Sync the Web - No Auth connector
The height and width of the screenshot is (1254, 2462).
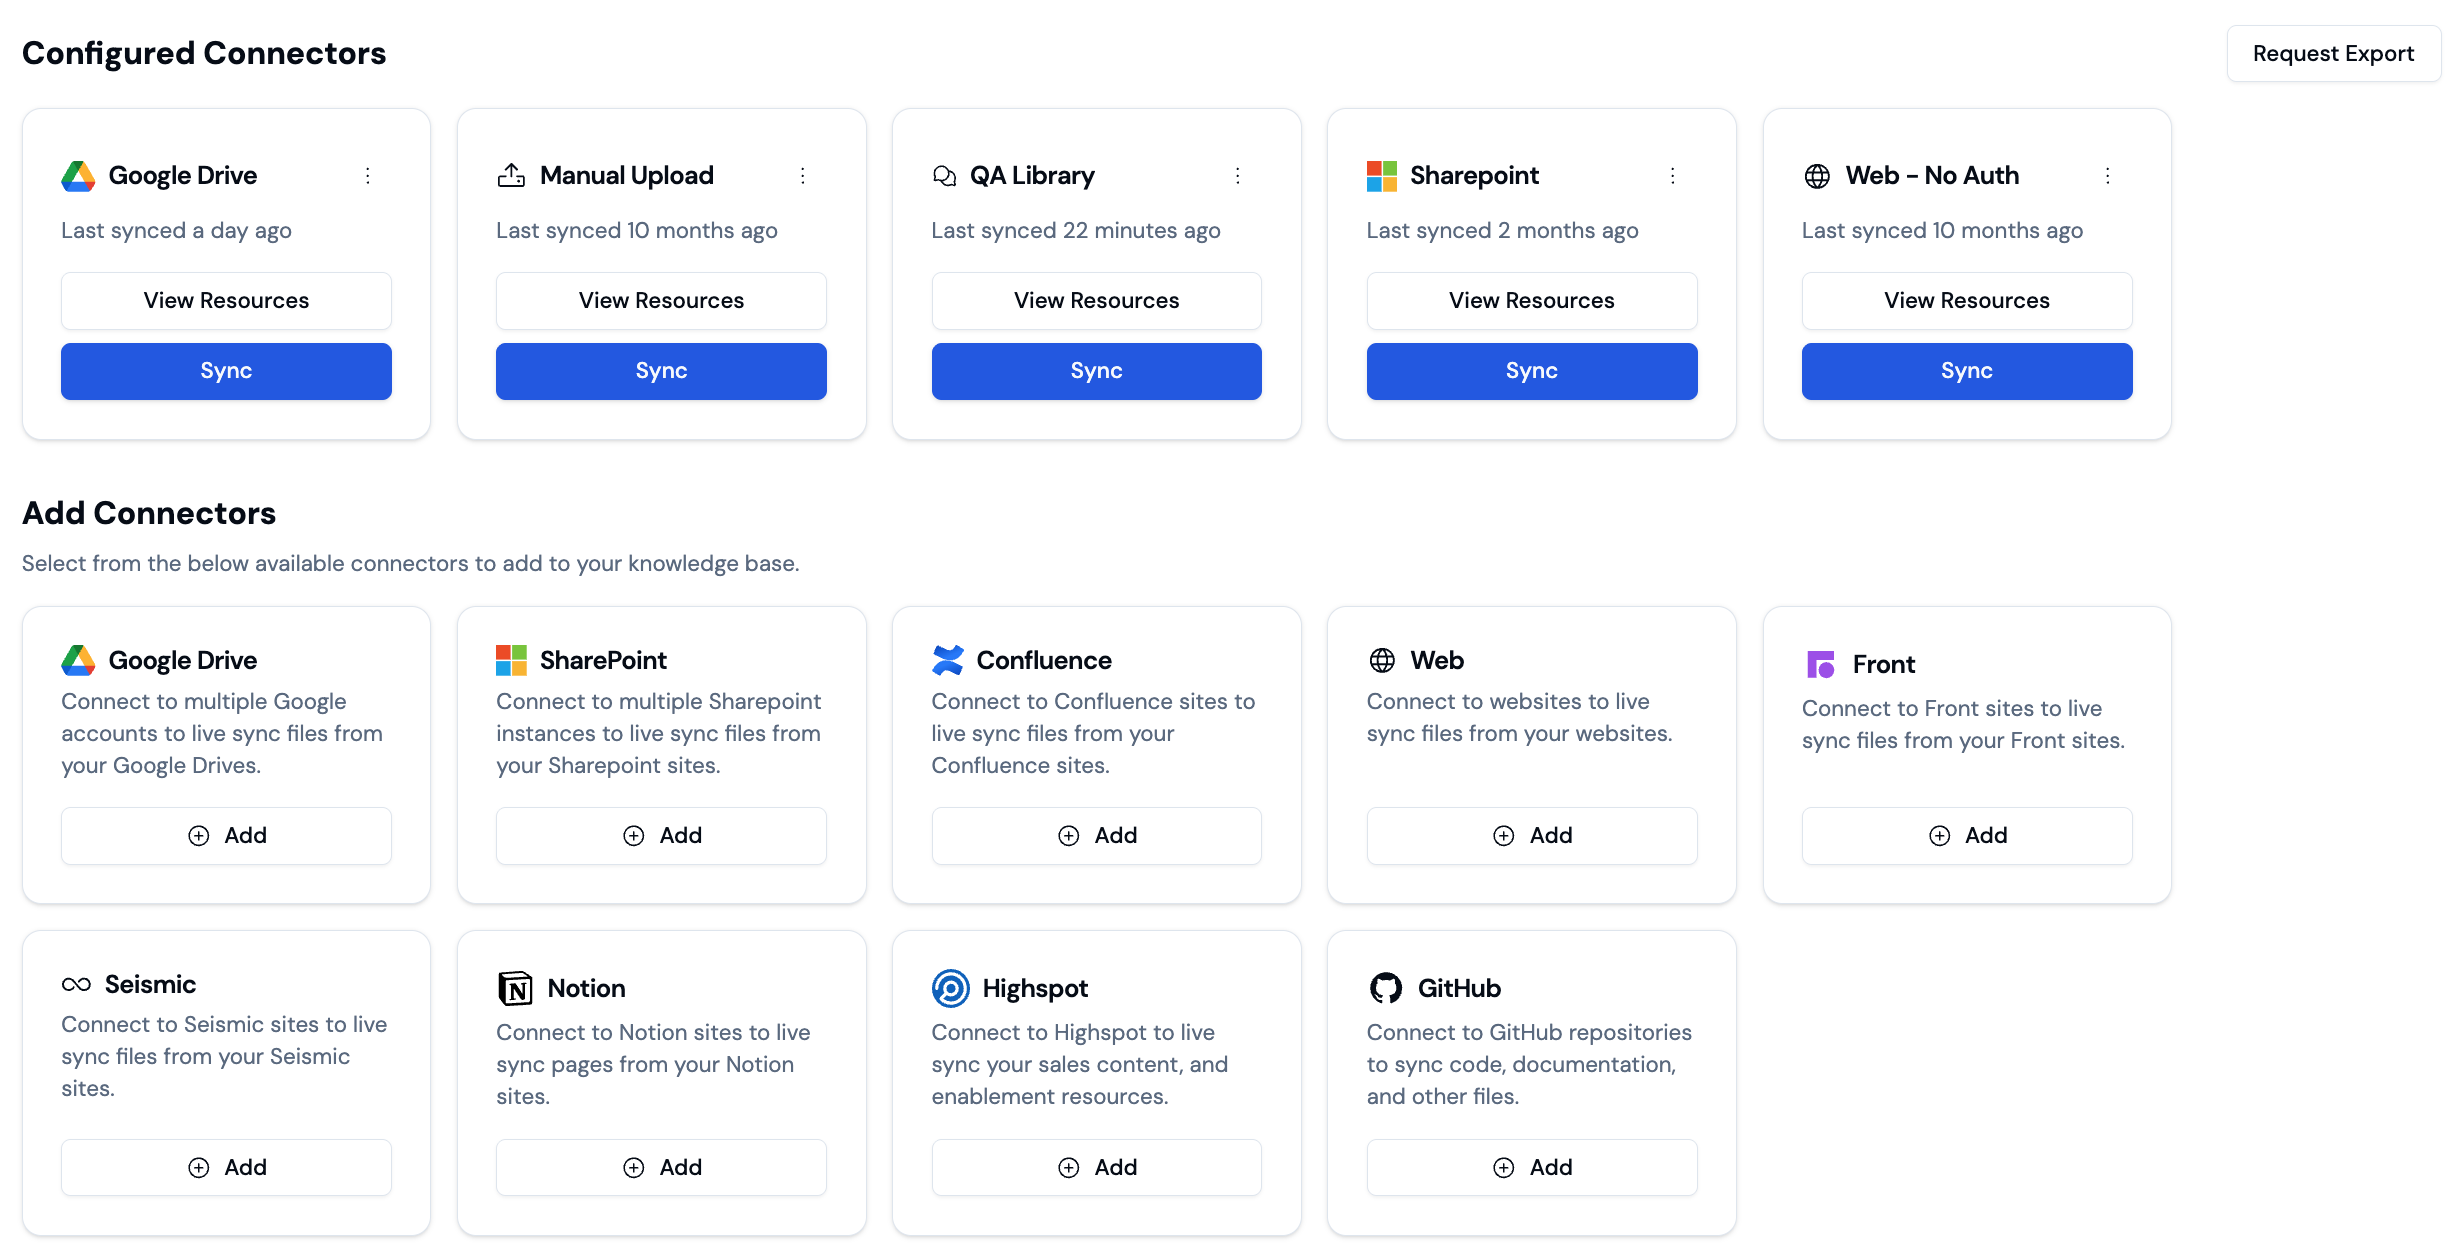pos(1966,371)
